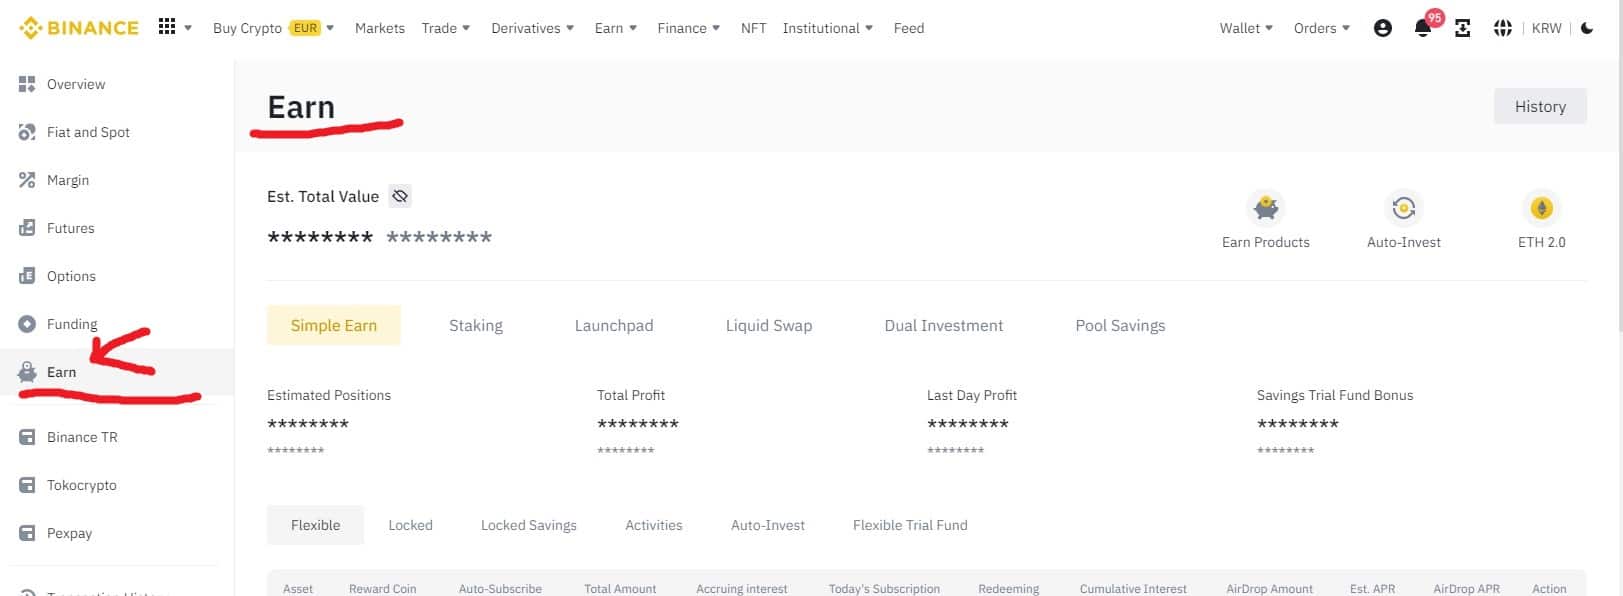
Task: Open the Buy Crypto EUR dropdown
Action: pos(273,28)
